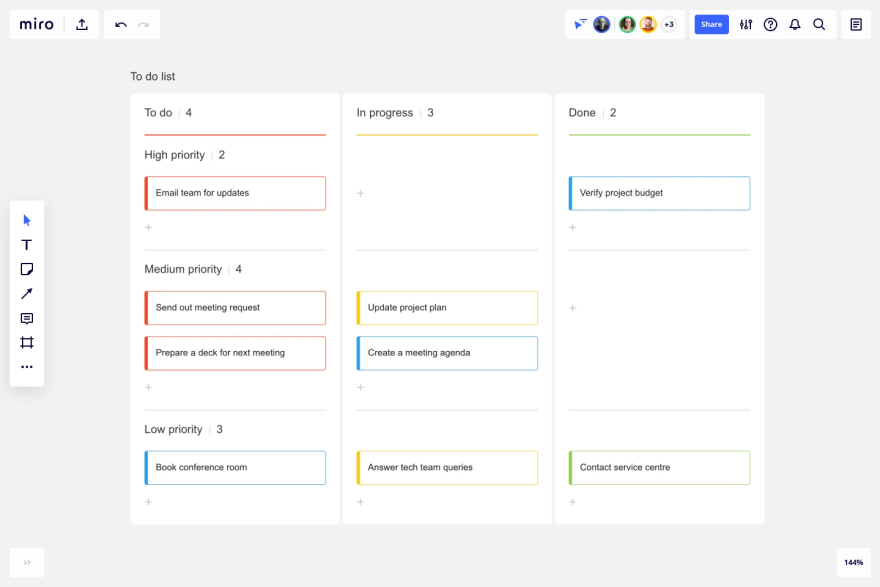The width and height of the screenshot is (880, 587).
Task: Select the Frame tool
Action: (26, 342)
